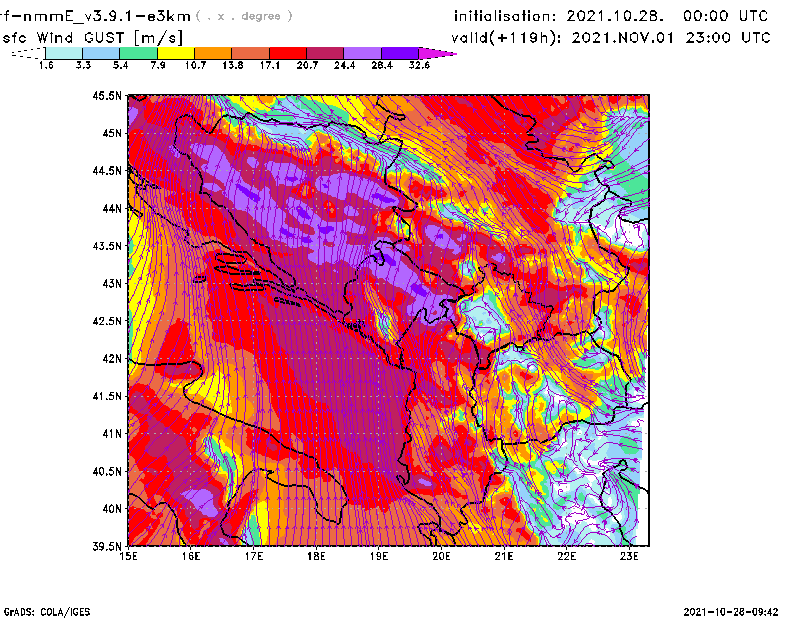Click latitude label '43.5N'
This screenshot has width=800, height=618.
(x=107, y=246)
